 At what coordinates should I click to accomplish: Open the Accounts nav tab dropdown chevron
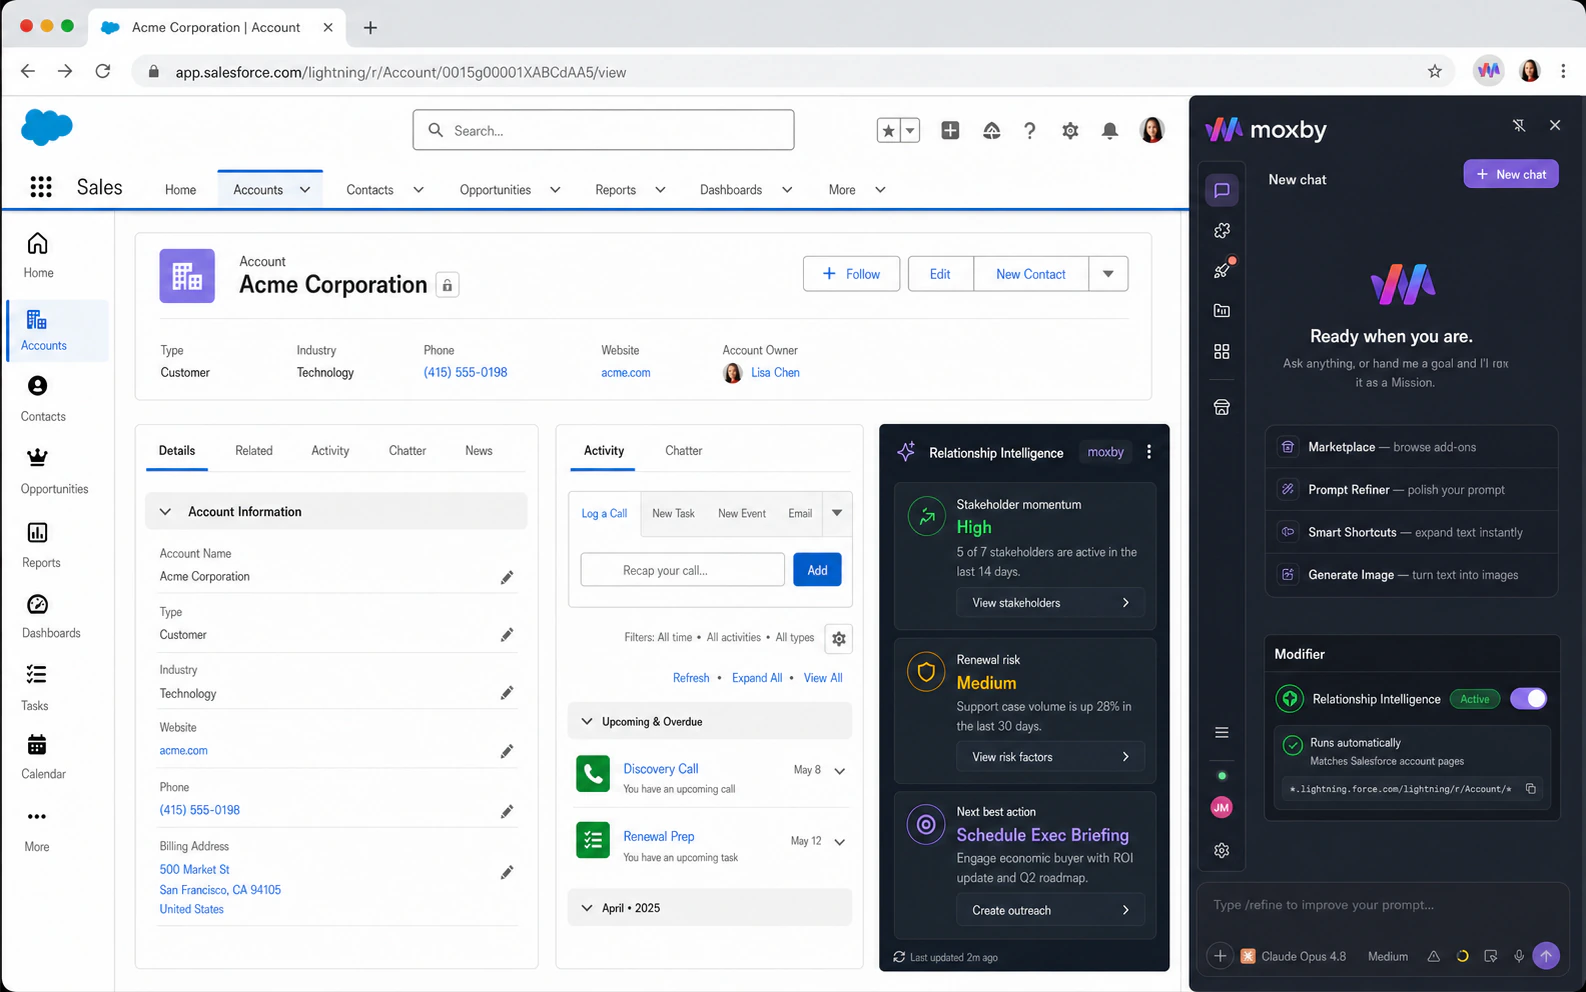305,190
